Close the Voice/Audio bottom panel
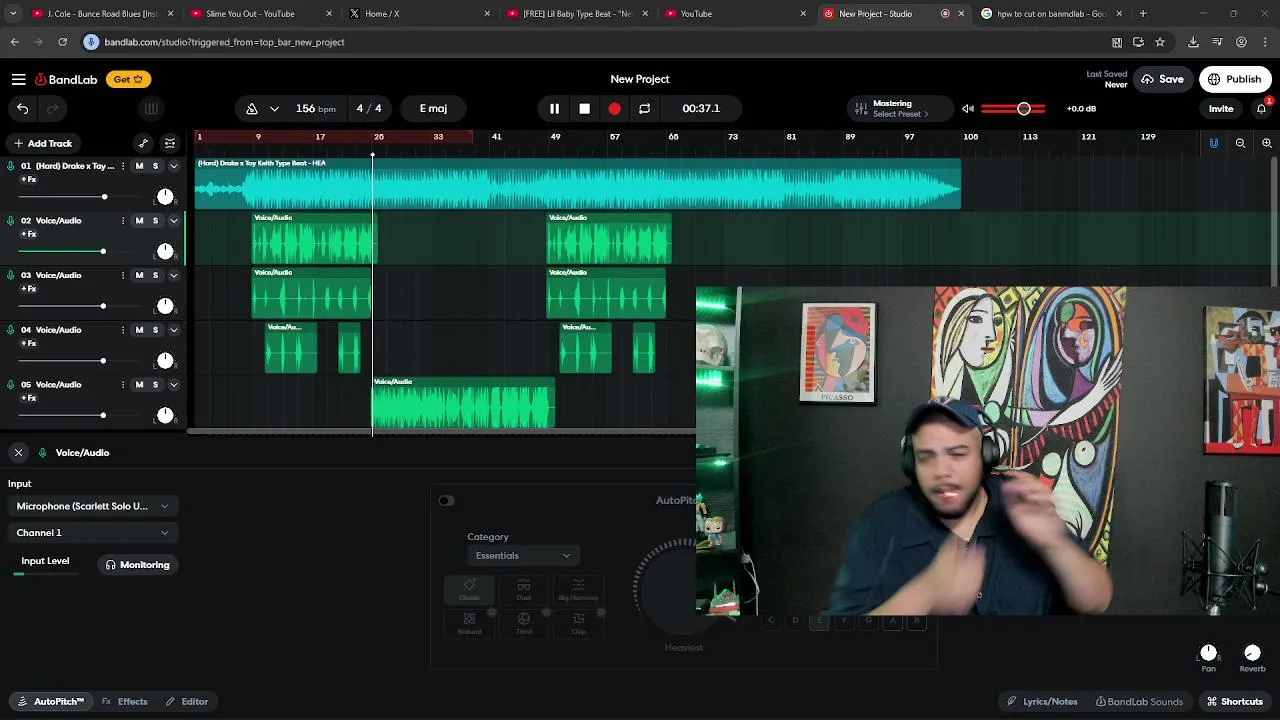 pos(18,453)
